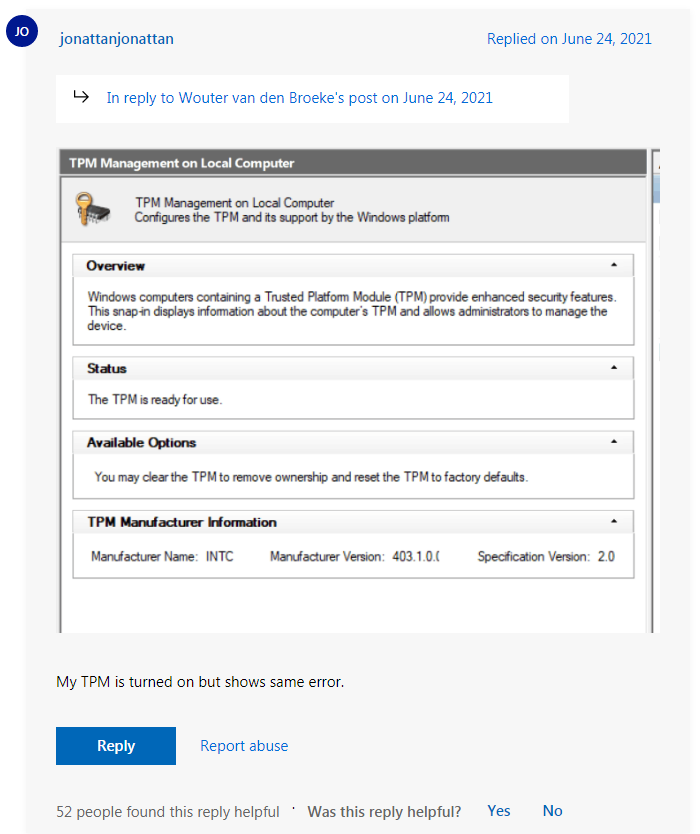This screenshot has height=834, width=700.
Task: Open jonattanjonattan user profile link
Action: click(x=116, y=39)
